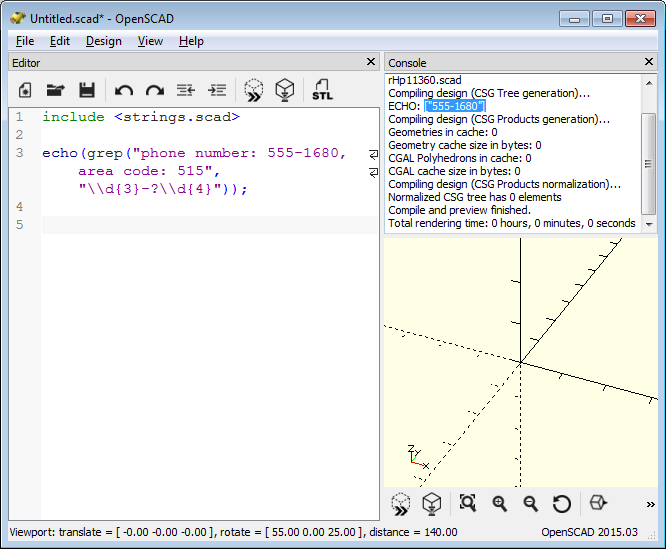Viewport: 666px width, 549px height.
Task: Click the 'Geometries in cache: 0' console line
Action: (443, 132)
